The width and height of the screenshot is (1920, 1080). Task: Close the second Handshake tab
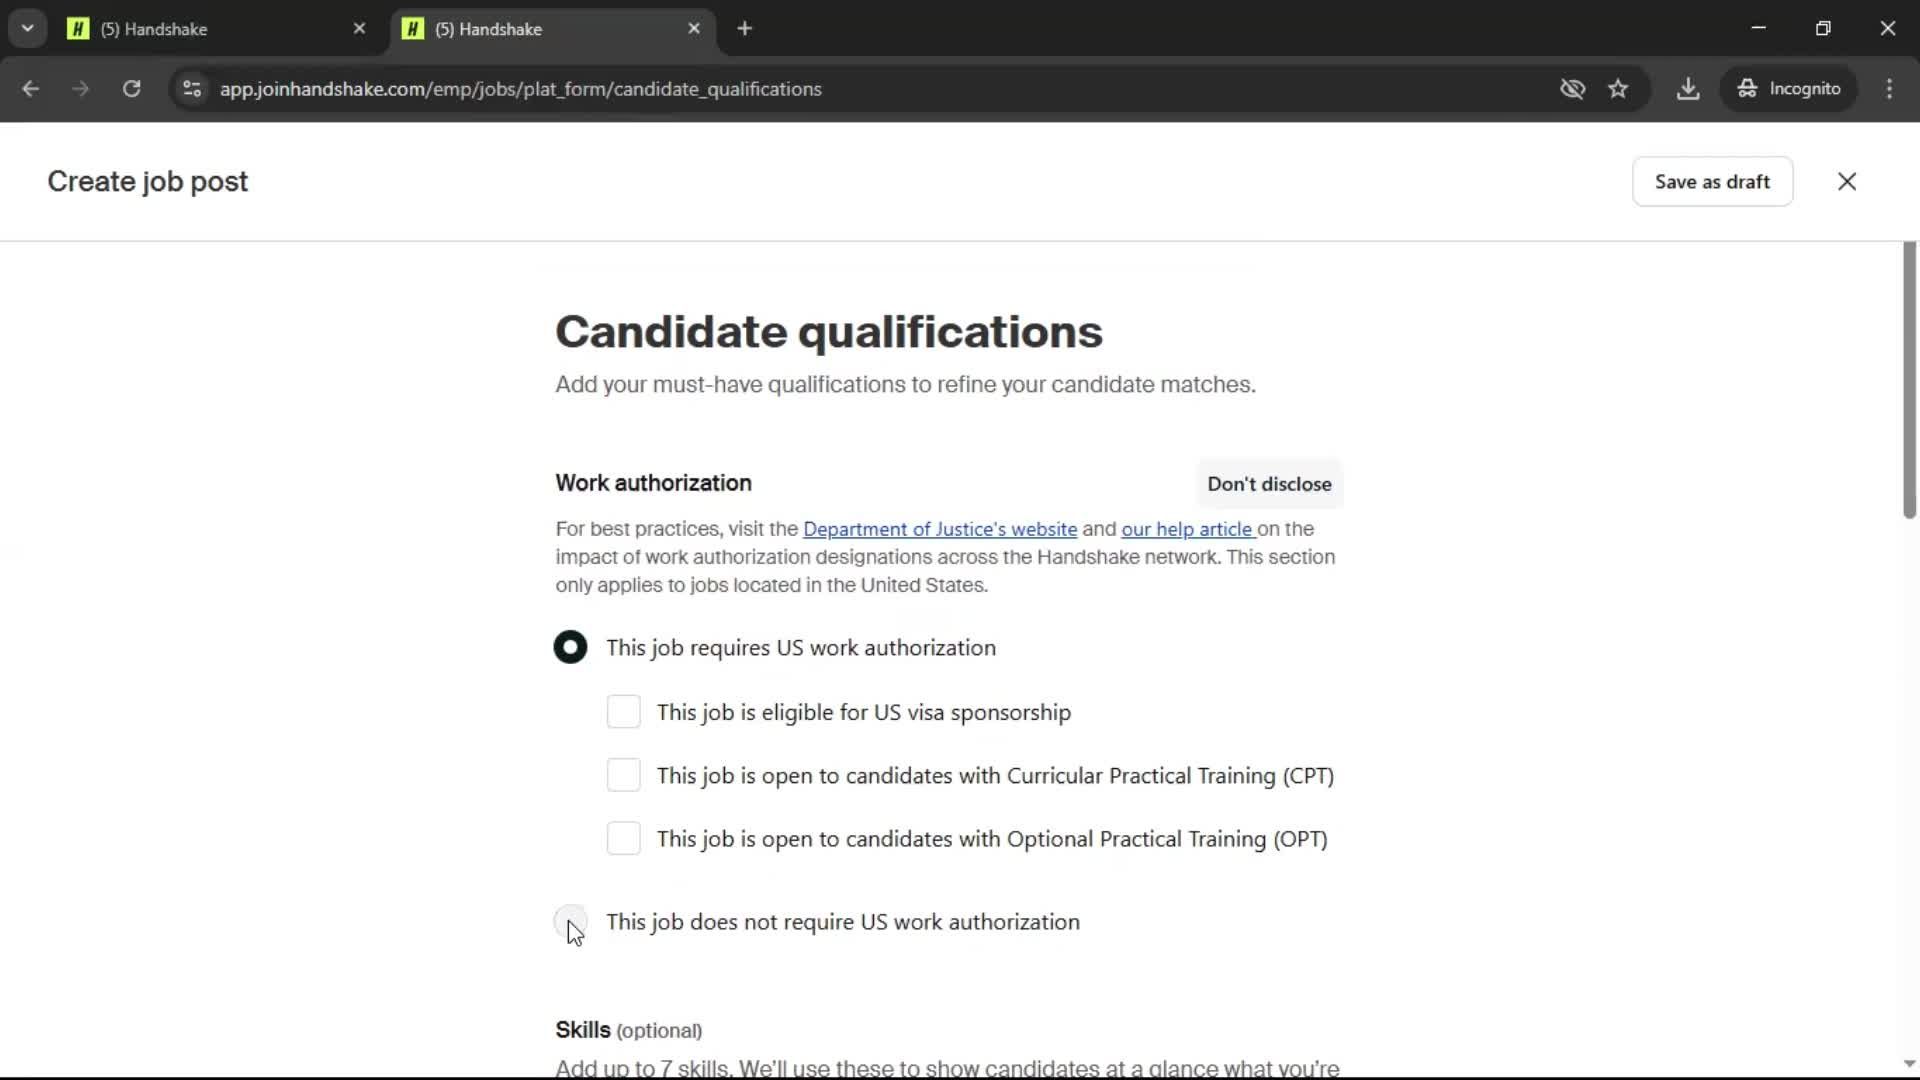[x=694, y=28]
